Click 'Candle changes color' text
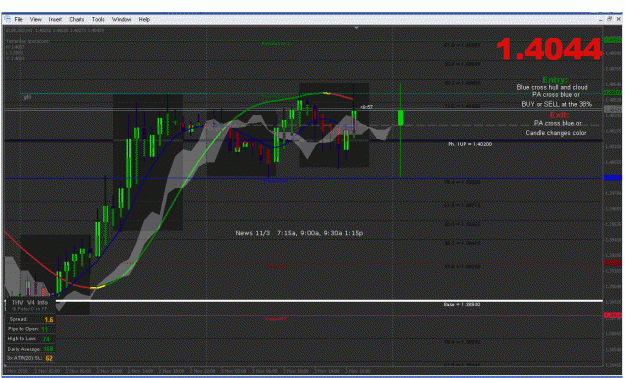The image size is (625, 378). [556, 133]
